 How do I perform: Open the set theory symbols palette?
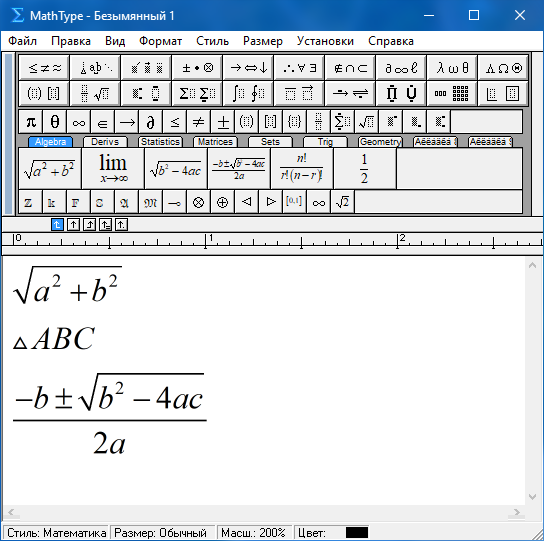coord(350,68)
